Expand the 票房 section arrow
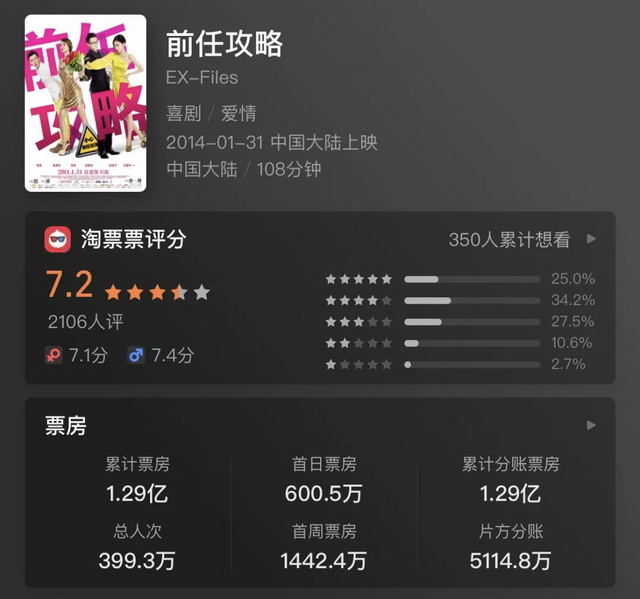640x599 pixels. click(591, 425)
